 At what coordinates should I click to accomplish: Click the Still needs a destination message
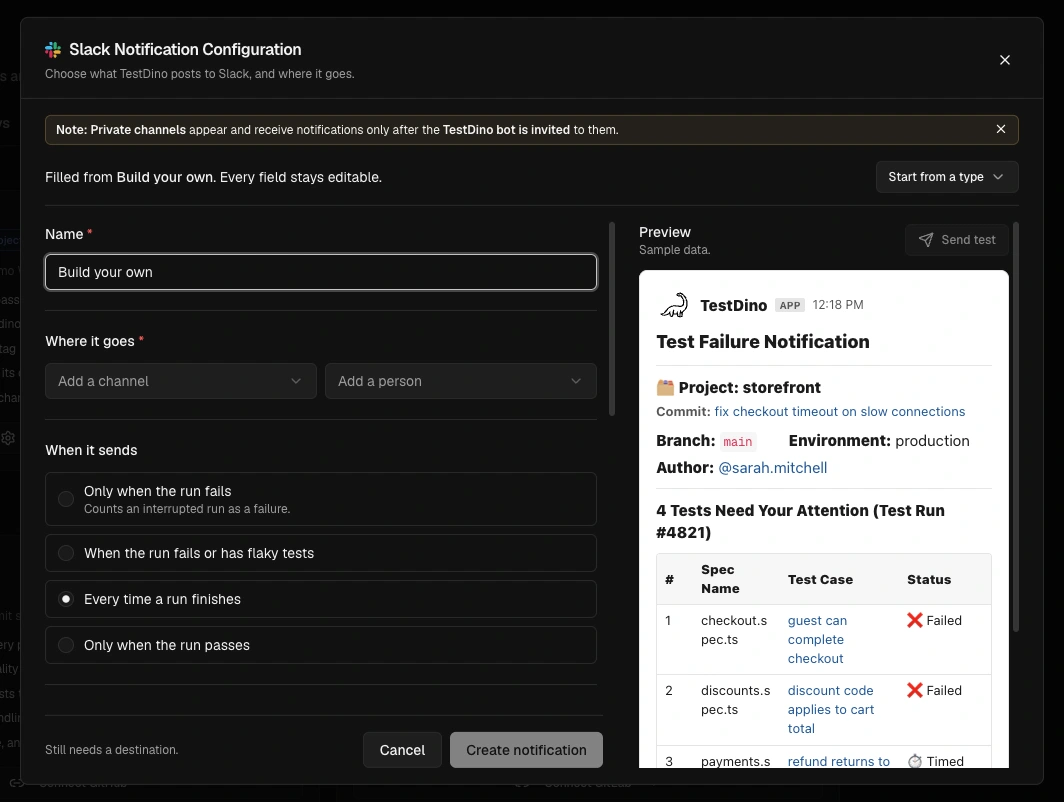[x=111, y=750]
